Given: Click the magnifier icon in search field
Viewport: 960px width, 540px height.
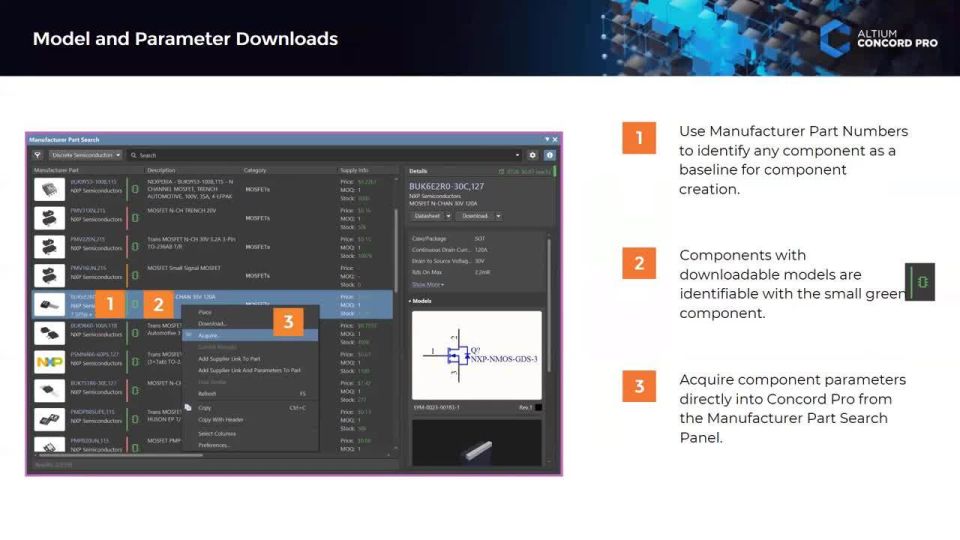Looking at the screenshot, I should pos(133,156).
